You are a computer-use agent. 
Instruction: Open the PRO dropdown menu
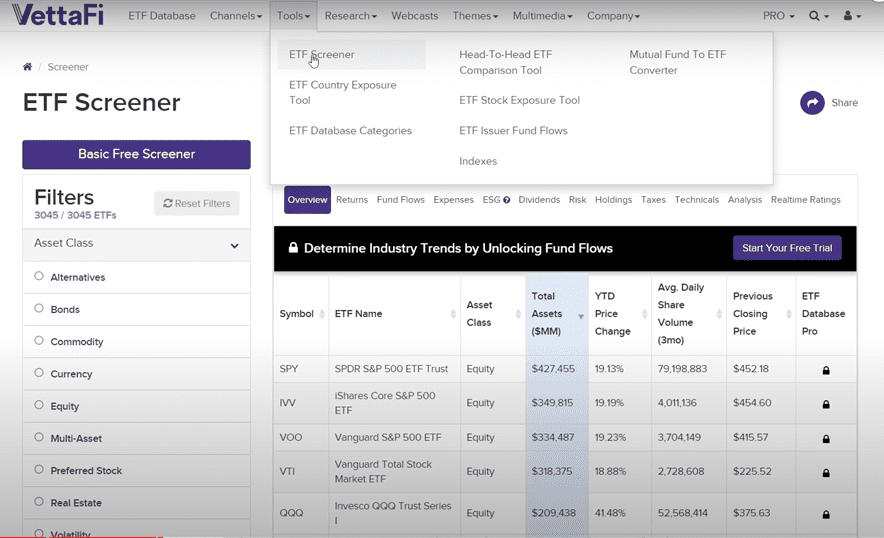click(778, 16)
